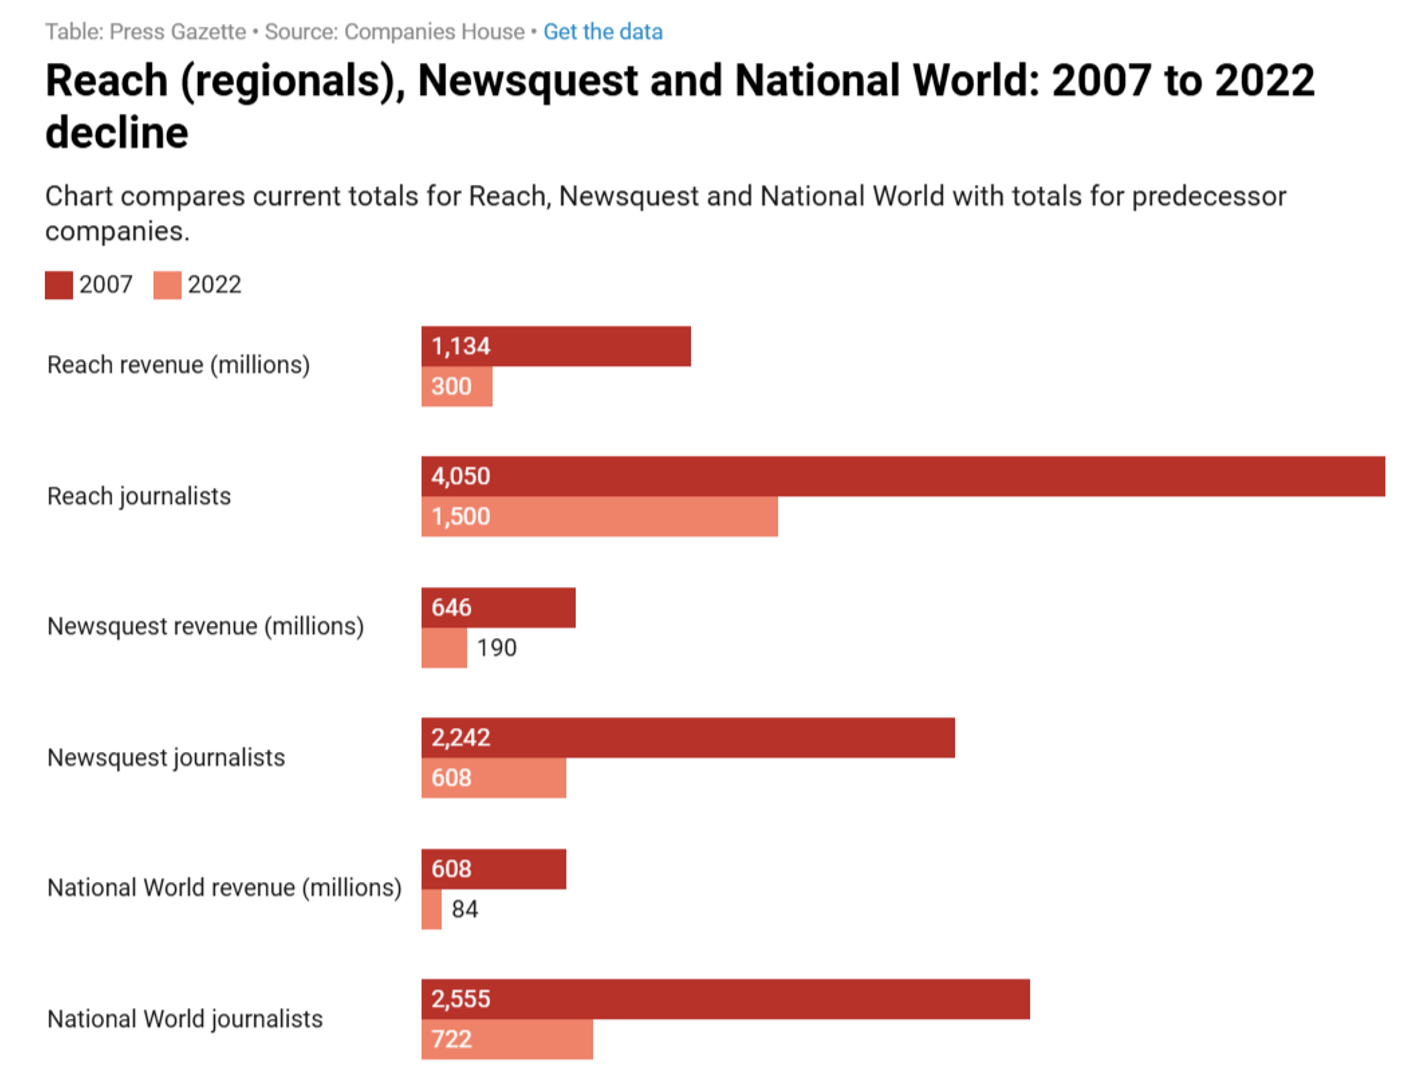
Task: Click the subtitle beginning 'Chart compares current totals'
Action: [x=666, y=213]
